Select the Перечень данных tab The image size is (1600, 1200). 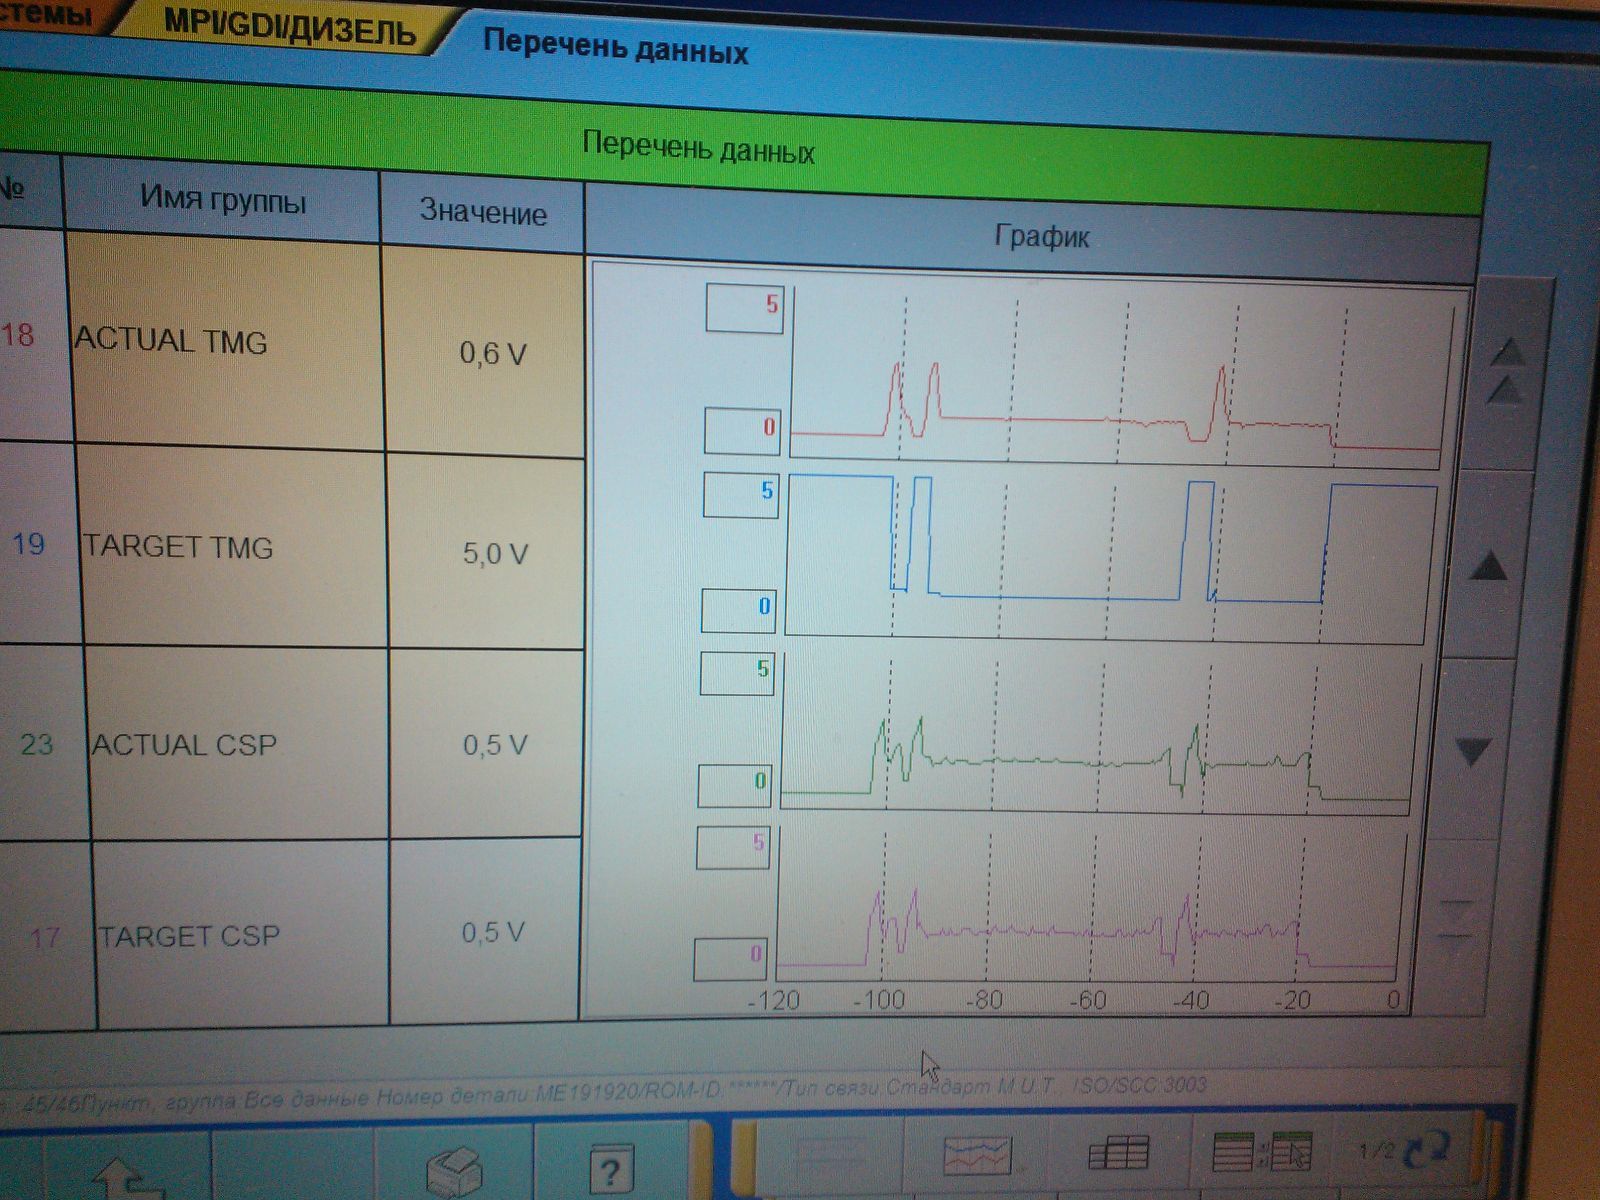click(615, 47)
